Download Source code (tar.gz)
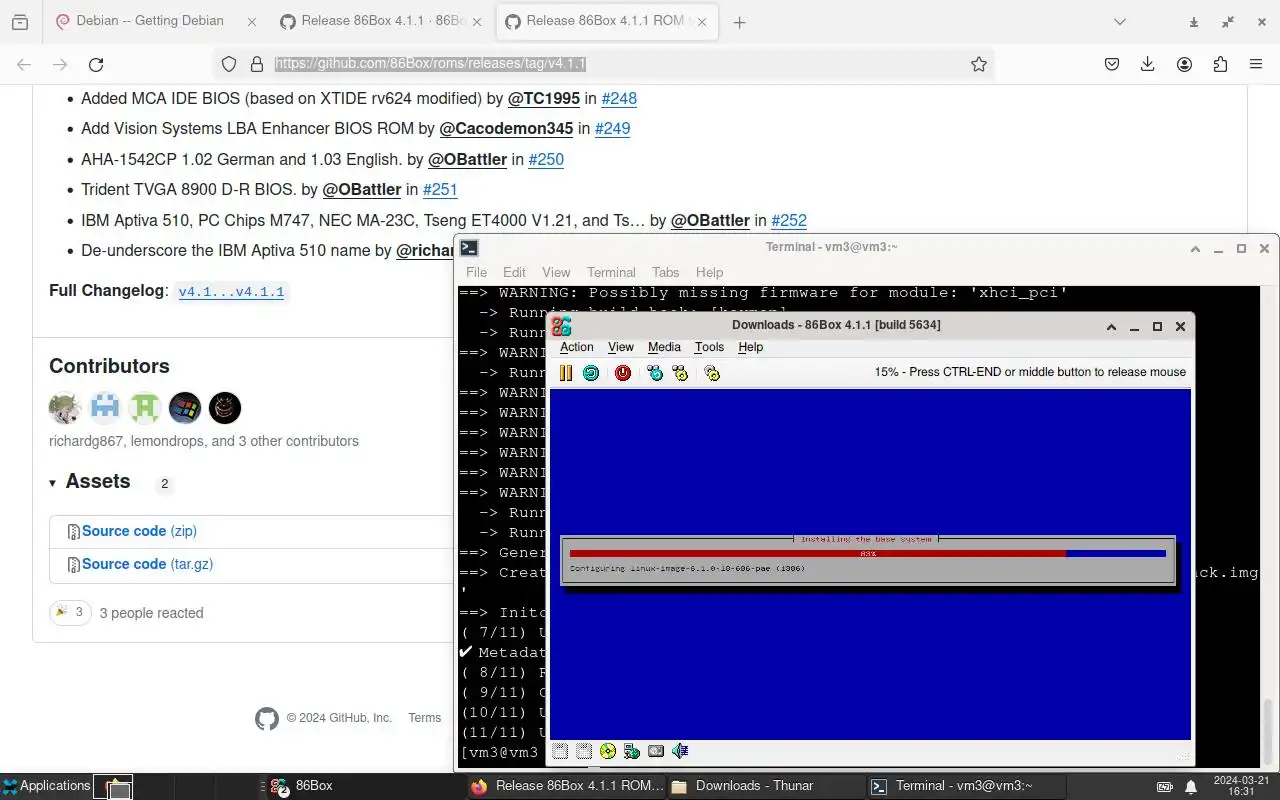1280x800 pixels. coord(147,564)
